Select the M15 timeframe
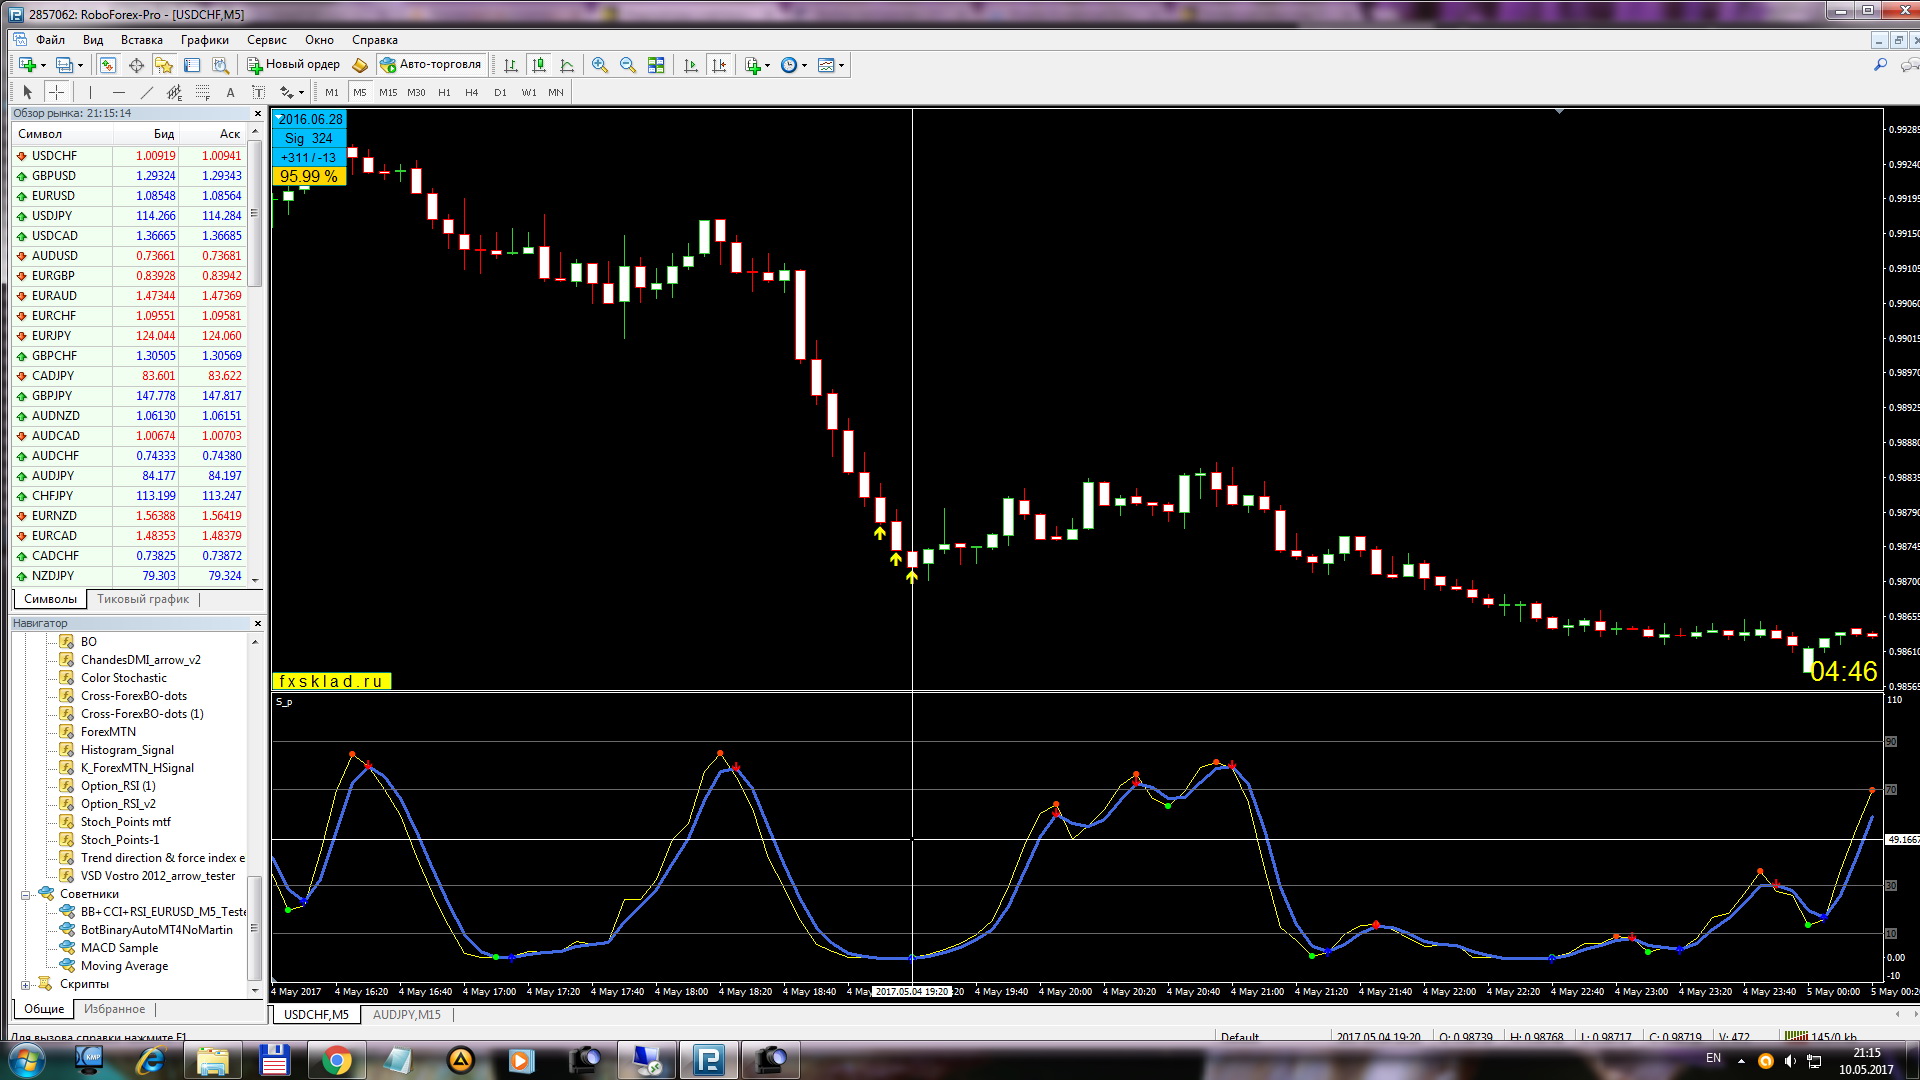Screen dimensions: 1920x1080 (x=388, y=92)
